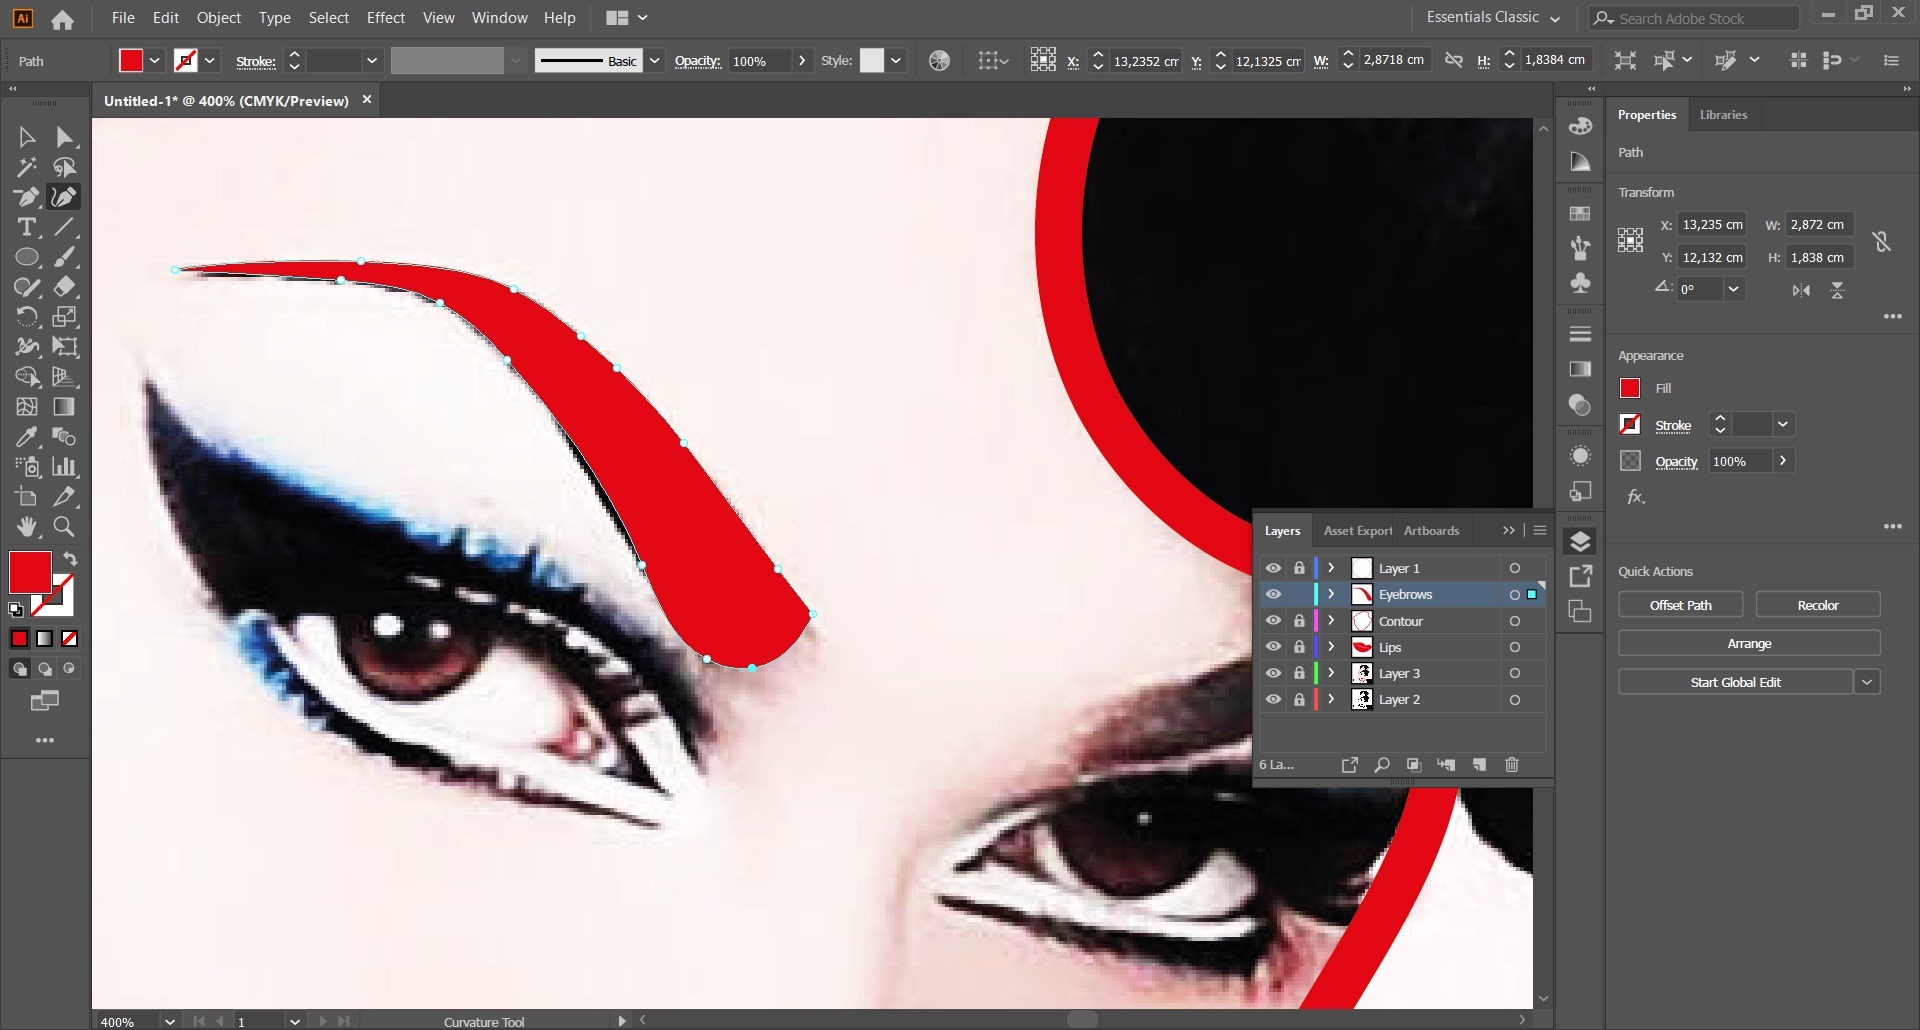Click the Offset Path button

coord(1680,605)
